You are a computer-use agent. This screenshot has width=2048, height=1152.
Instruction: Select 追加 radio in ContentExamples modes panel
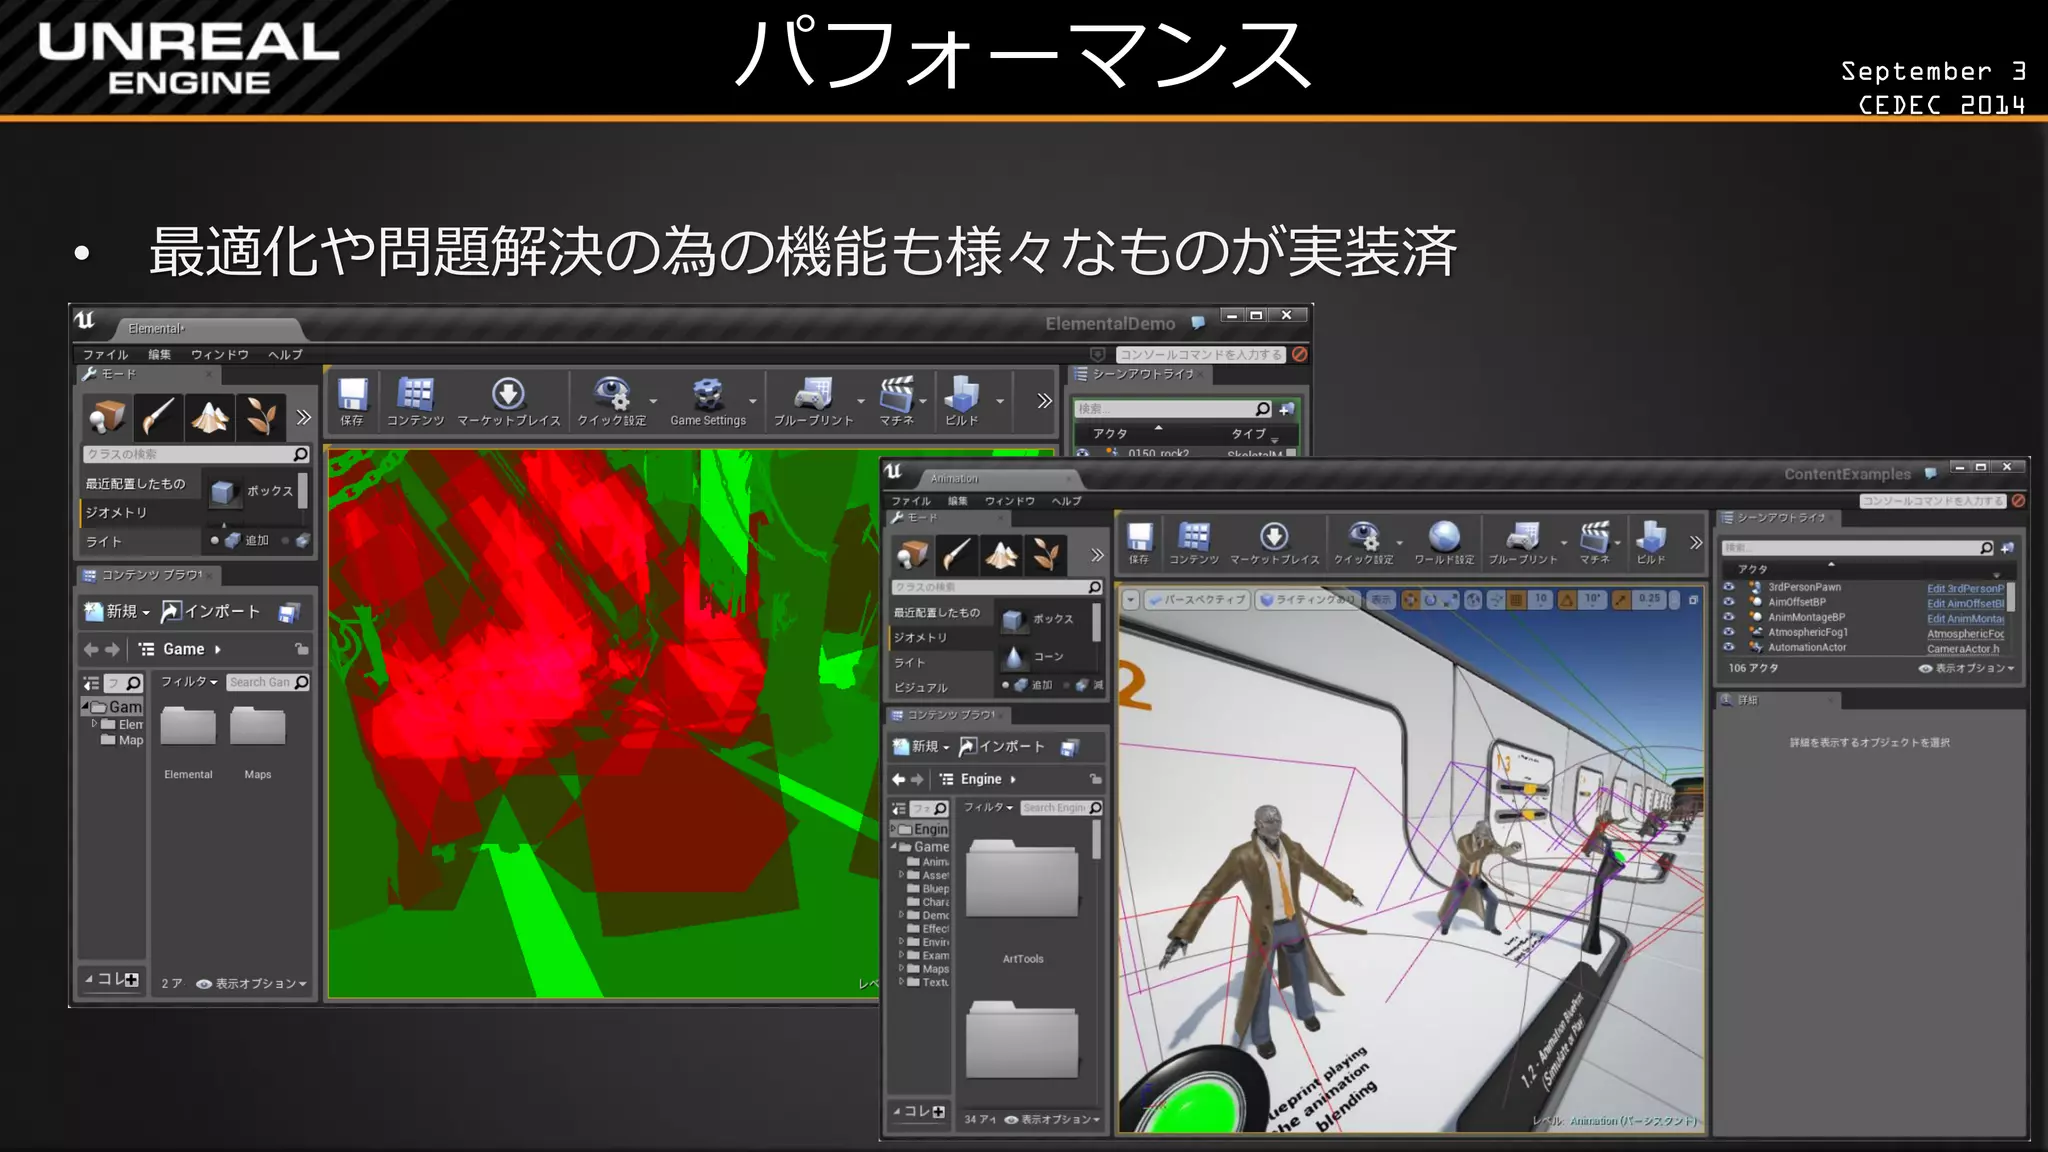(x=1005, y=685)
